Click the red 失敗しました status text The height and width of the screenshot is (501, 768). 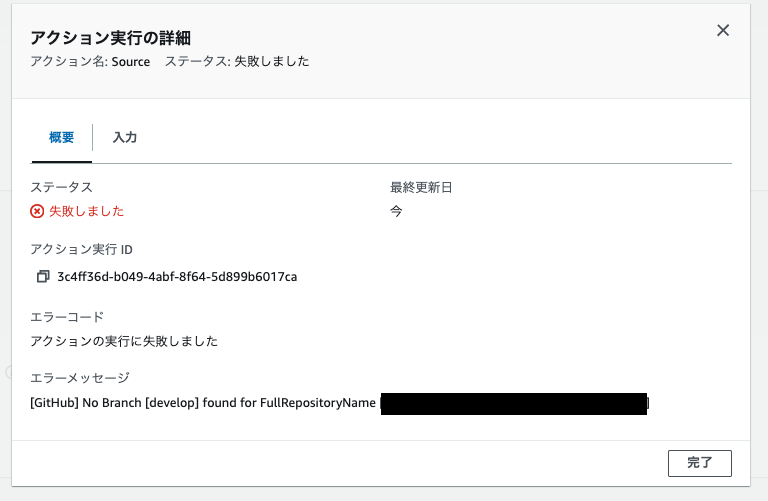87,211
